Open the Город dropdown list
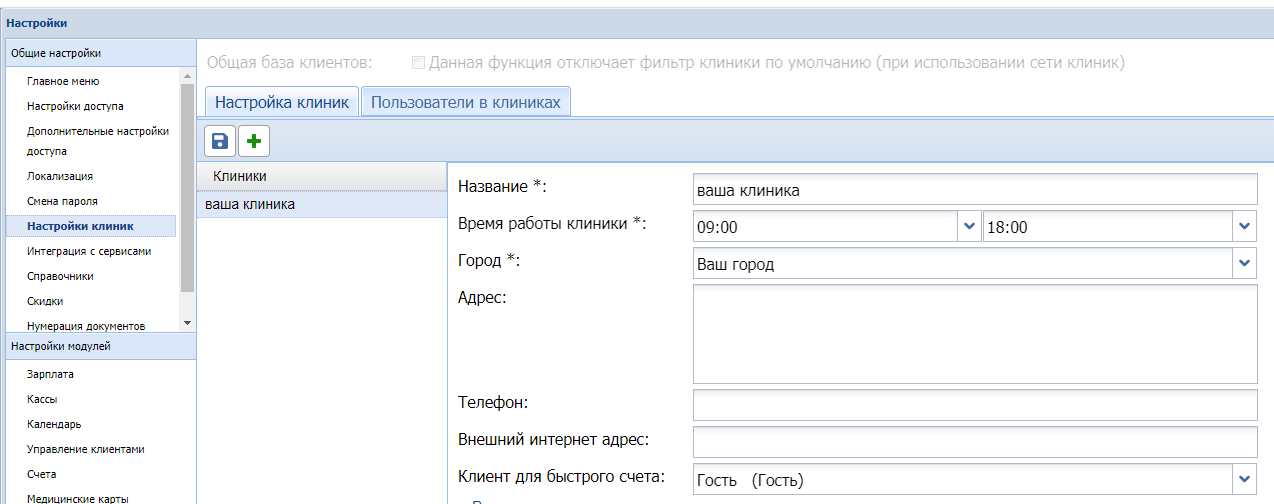Screen dimensions: 1274x504 (1244, 264)
